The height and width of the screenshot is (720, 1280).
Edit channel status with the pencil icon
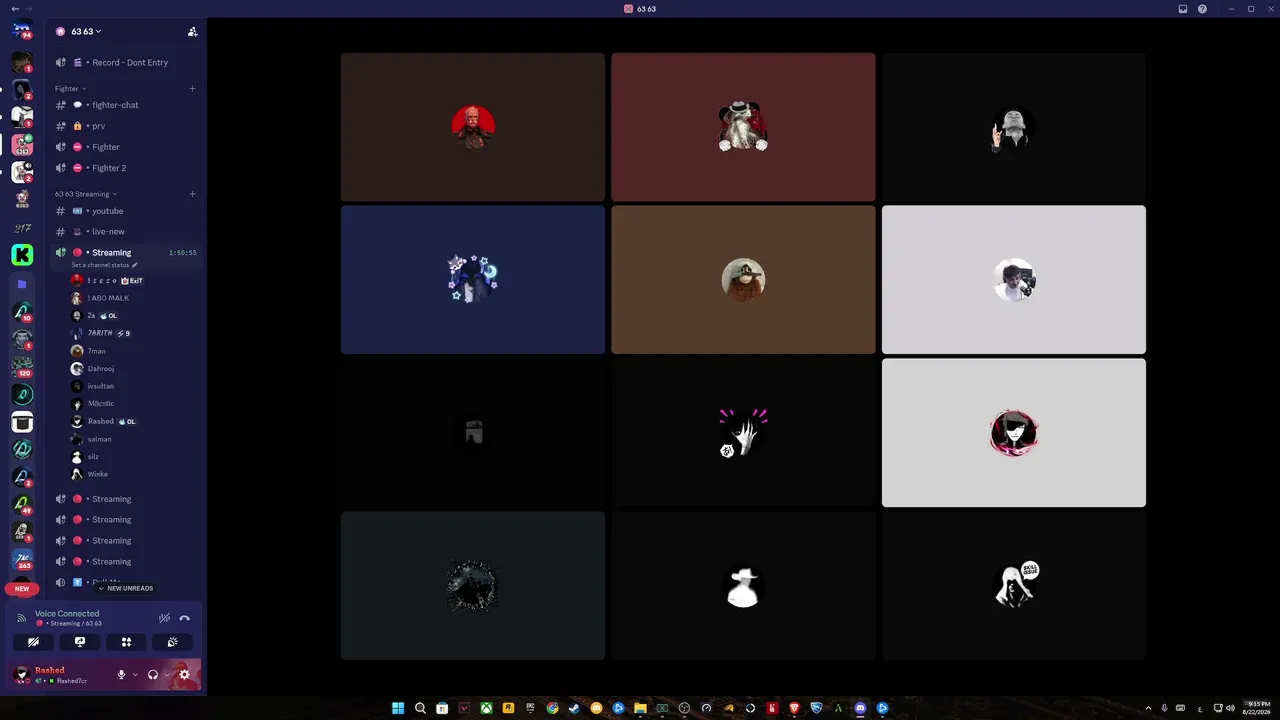pos(135,265)
